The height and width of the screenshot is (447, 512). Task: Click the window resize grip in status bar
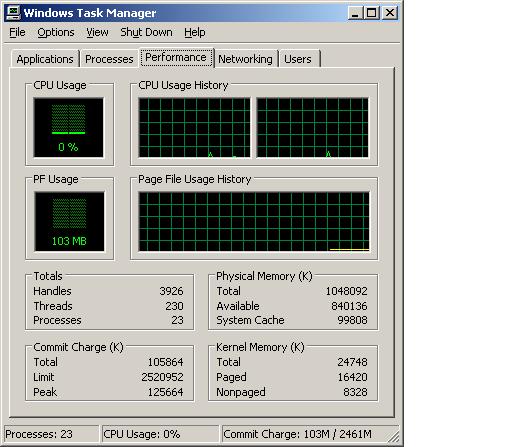coord(395,437)
